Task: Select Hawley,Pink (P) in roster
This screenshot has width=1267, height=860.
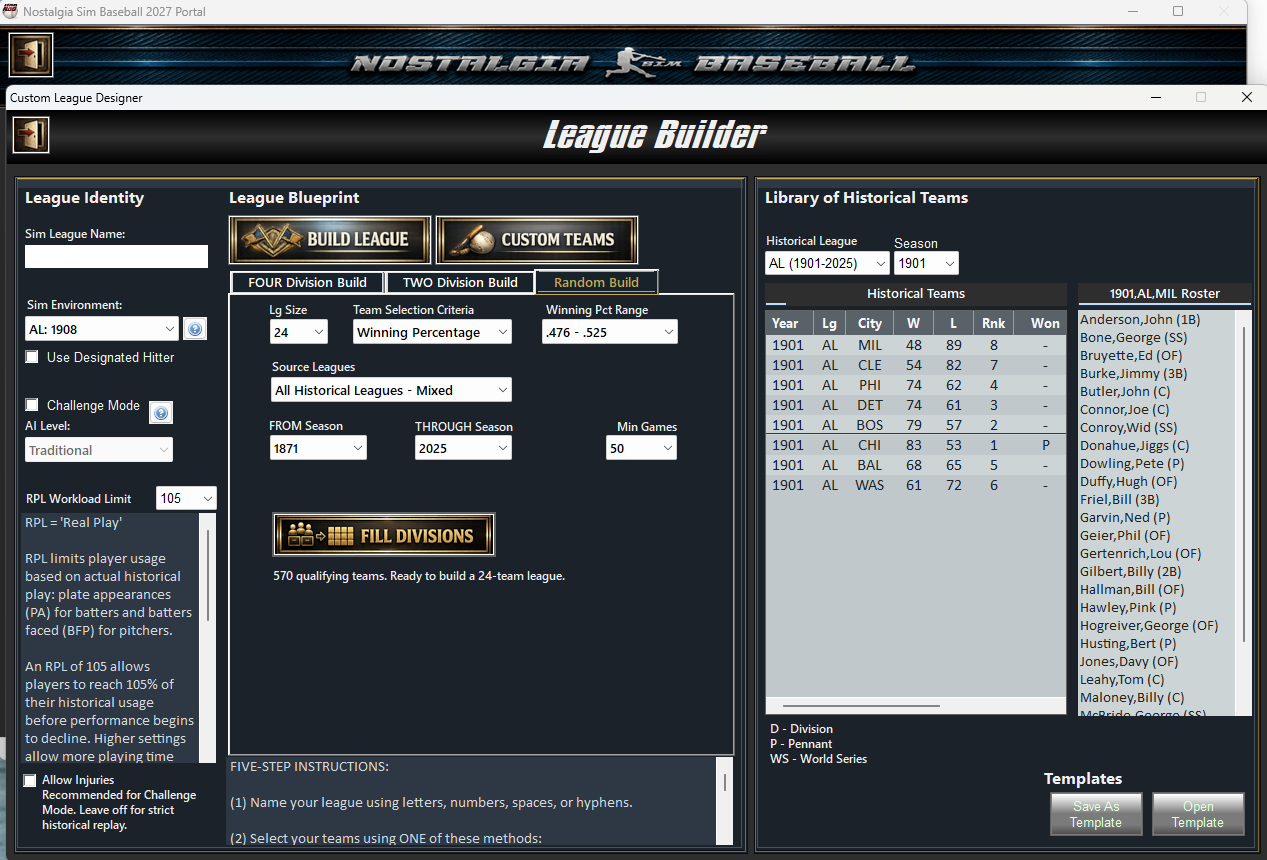Action: pyautogui.click(x=1128, y=608)
